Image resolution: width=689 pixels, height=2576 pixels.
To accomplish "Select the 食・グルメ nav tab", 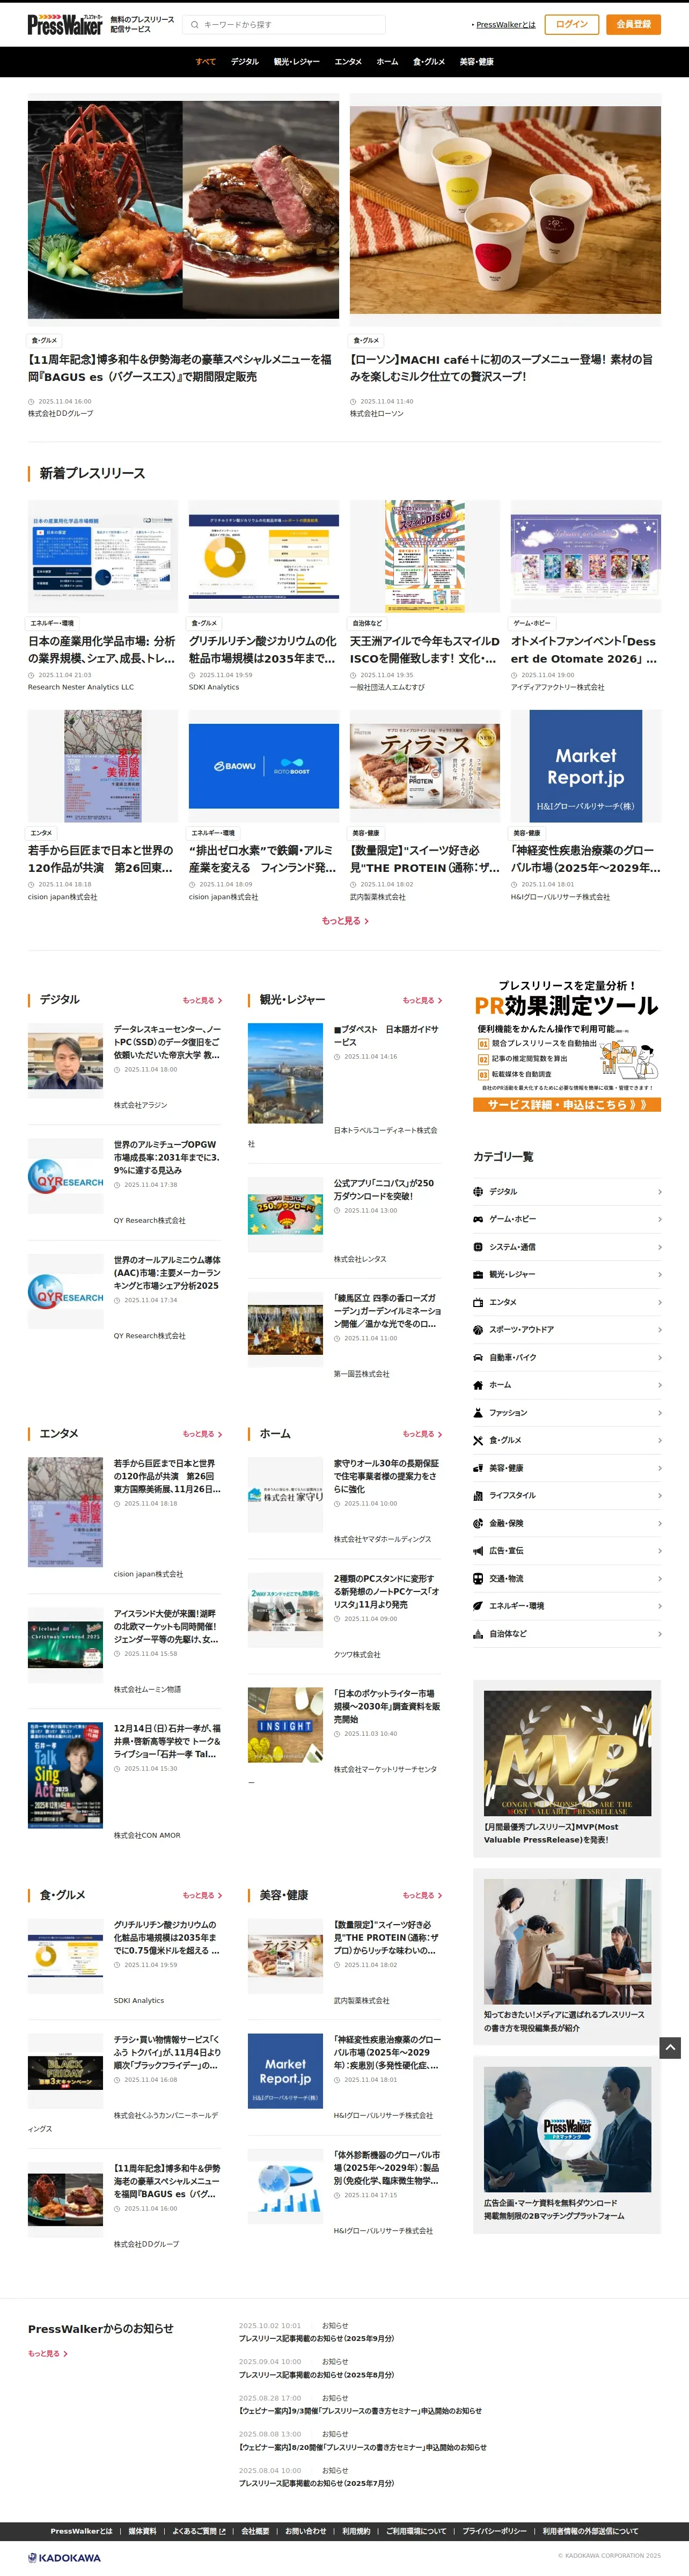I will (x=429, y=62).
